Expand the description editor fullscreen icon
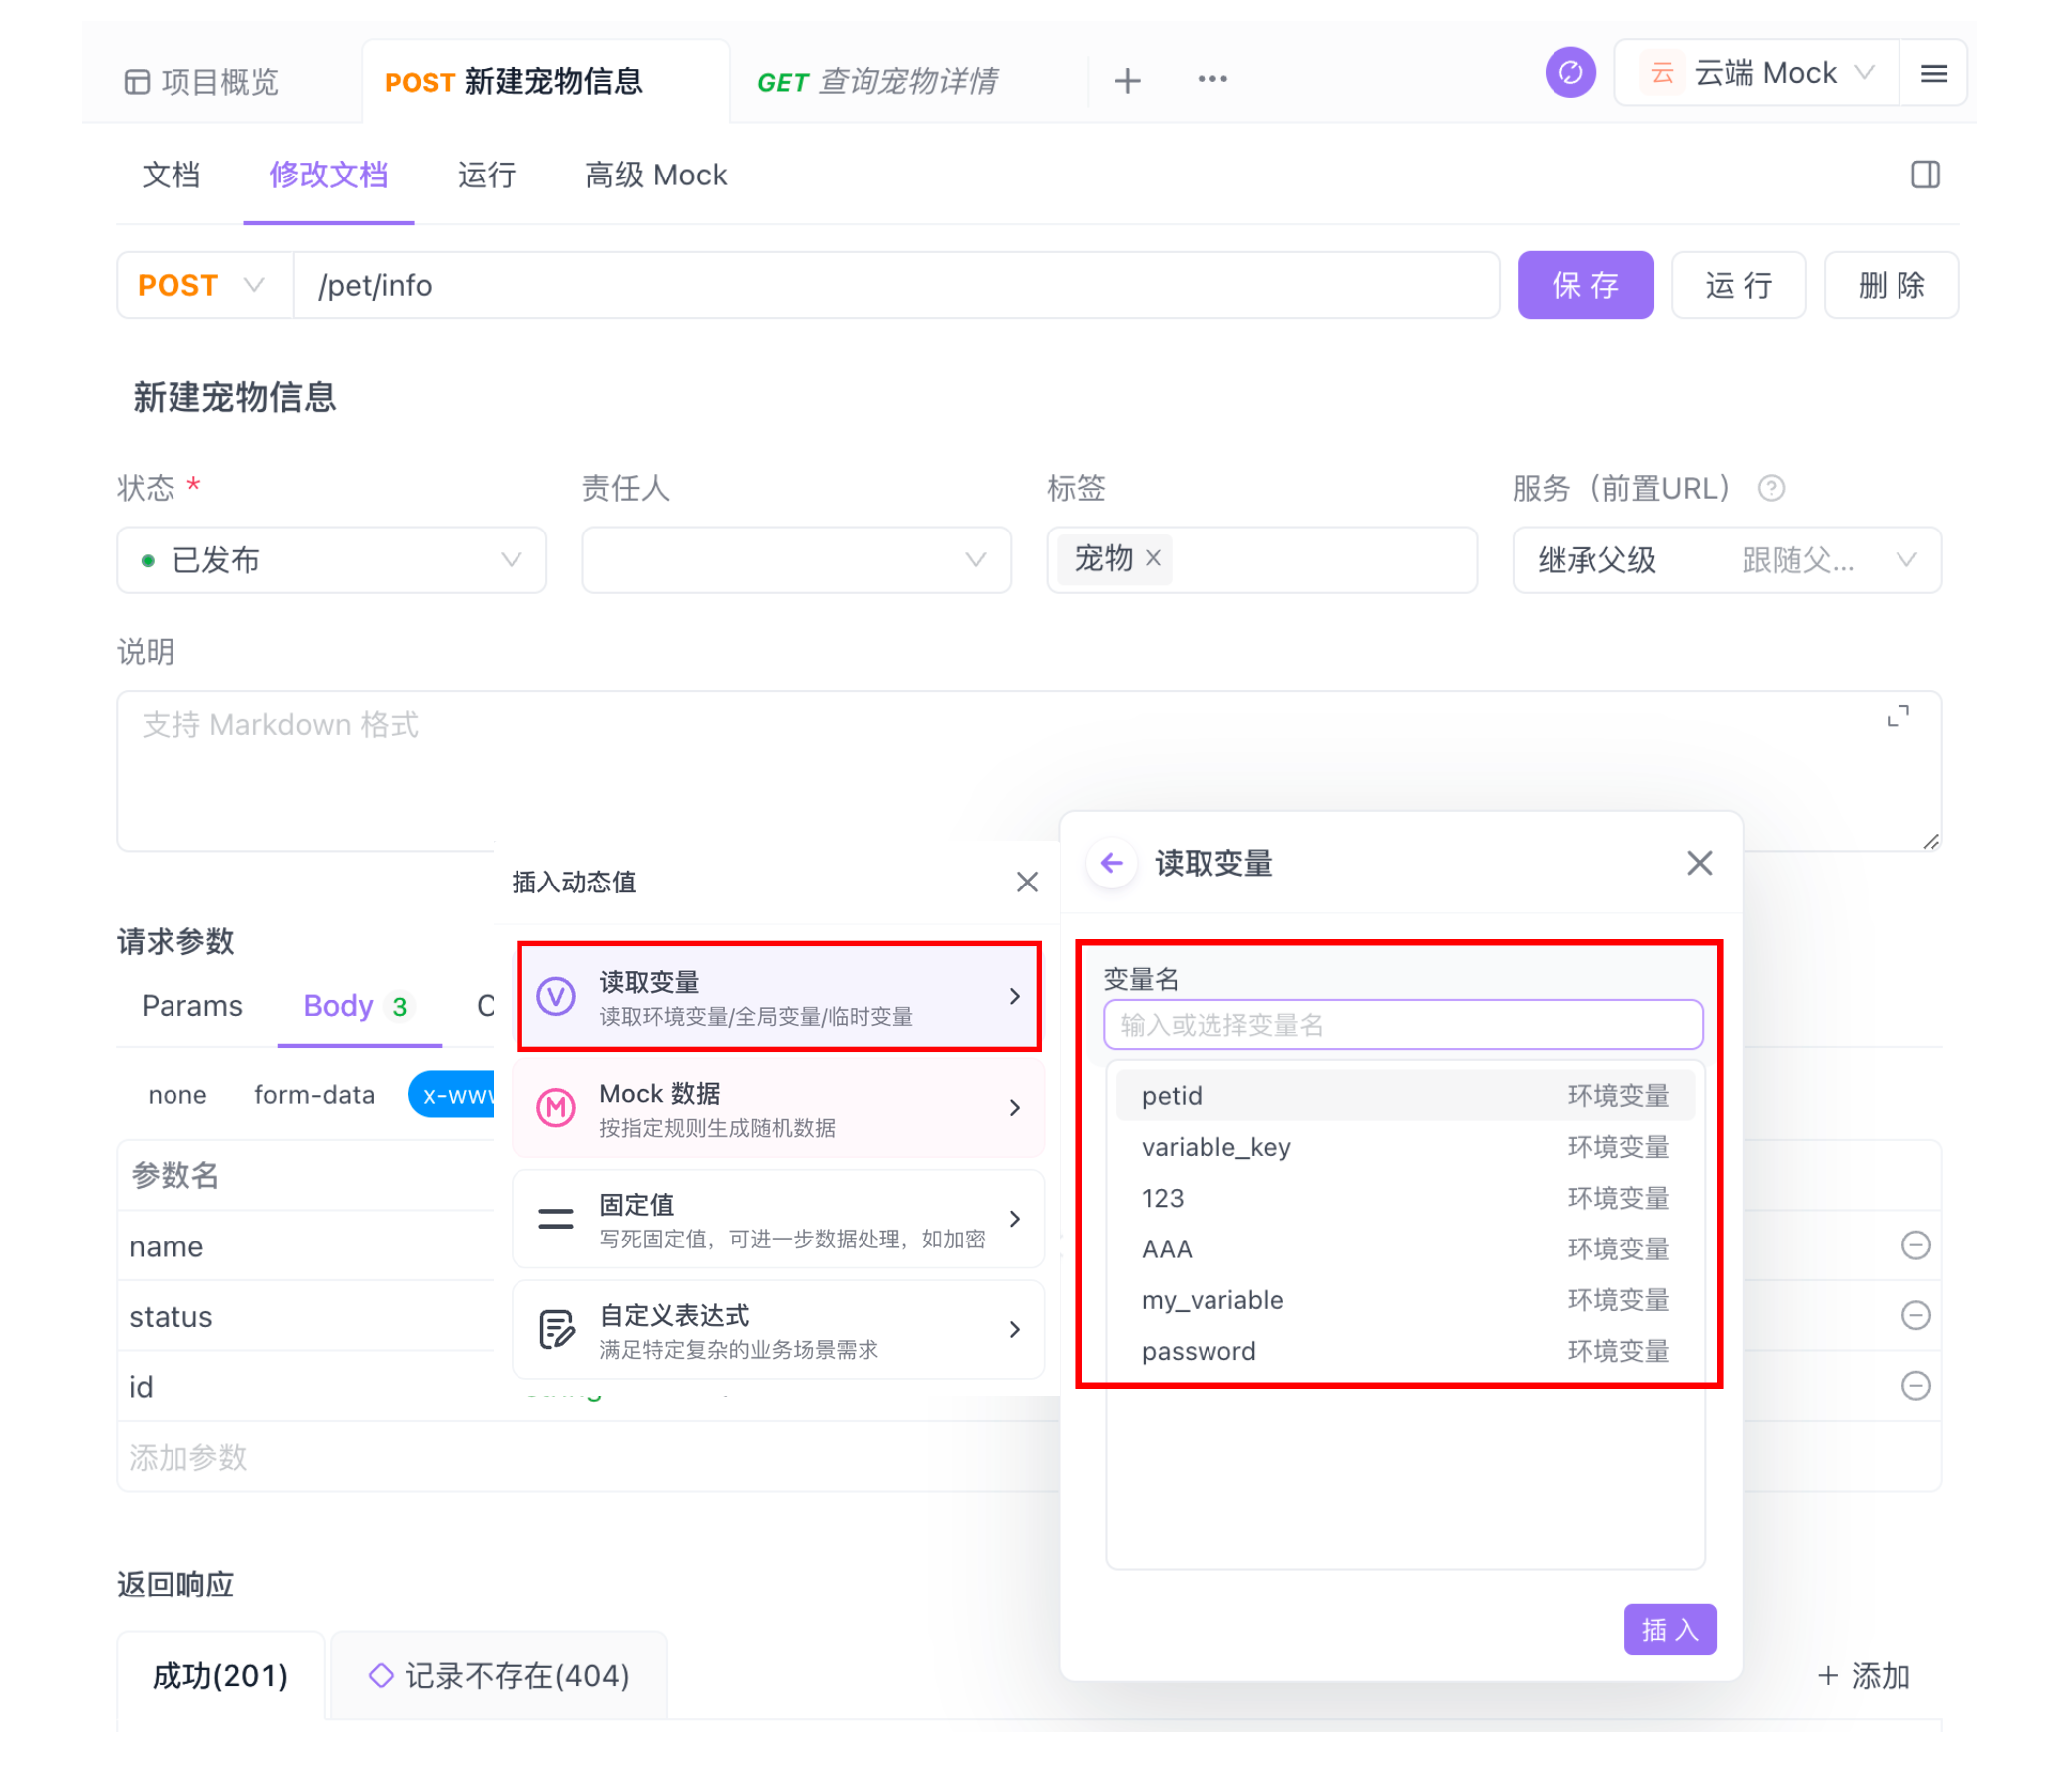Image resolution: width=2072 pixels, height=1773 pixels. coord(1897,716)
